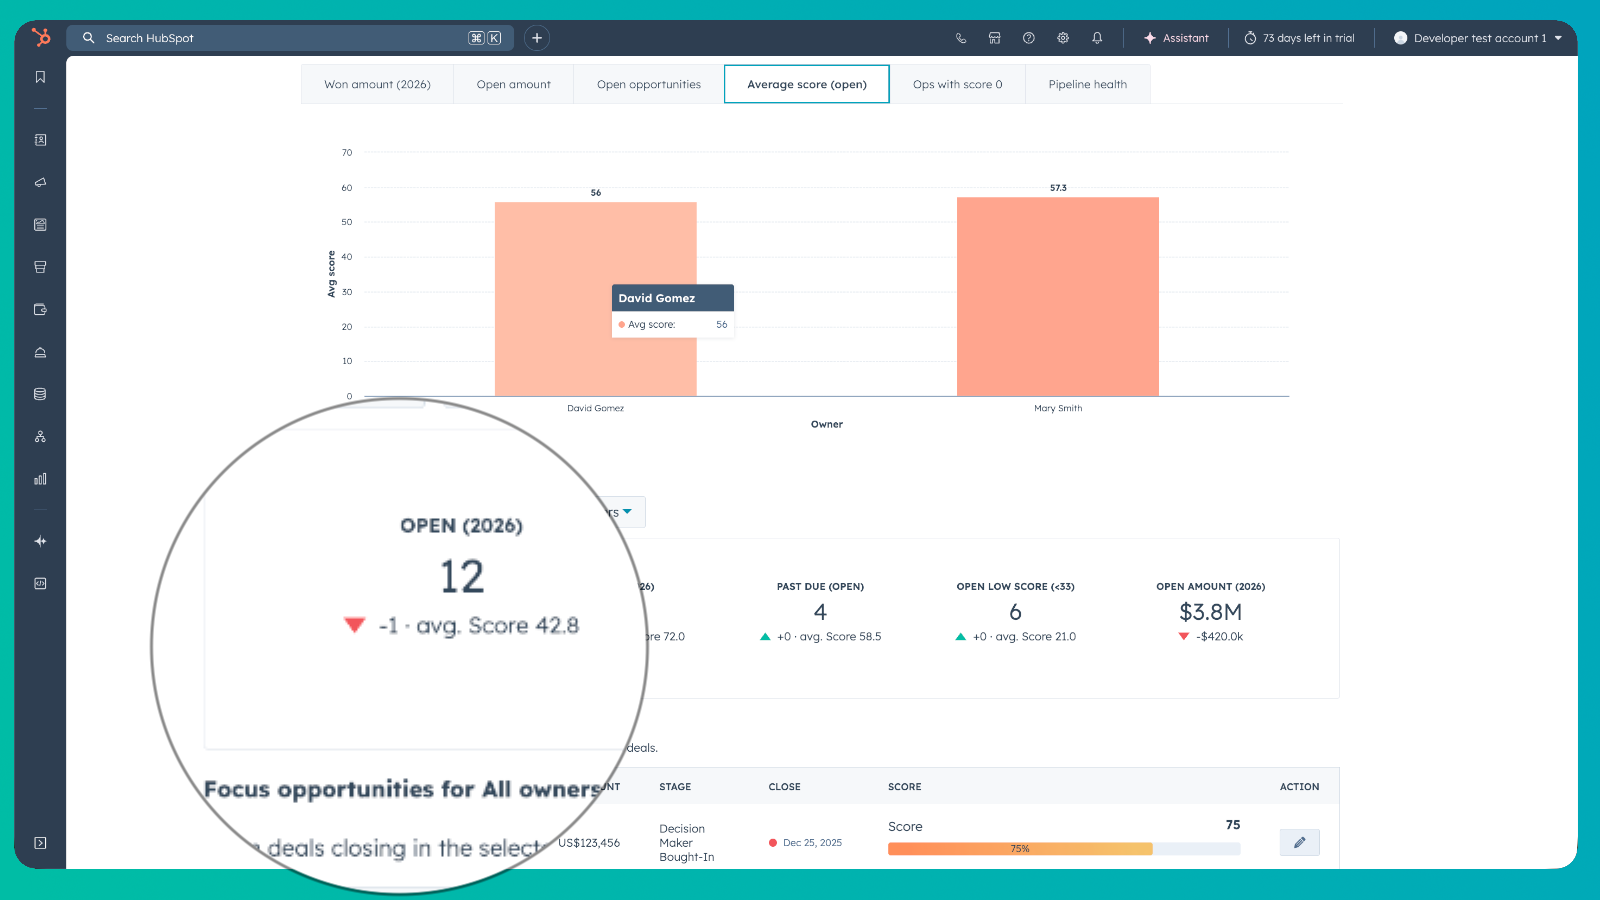Select the Pipeline health tab

click(x=1087, y=84)
